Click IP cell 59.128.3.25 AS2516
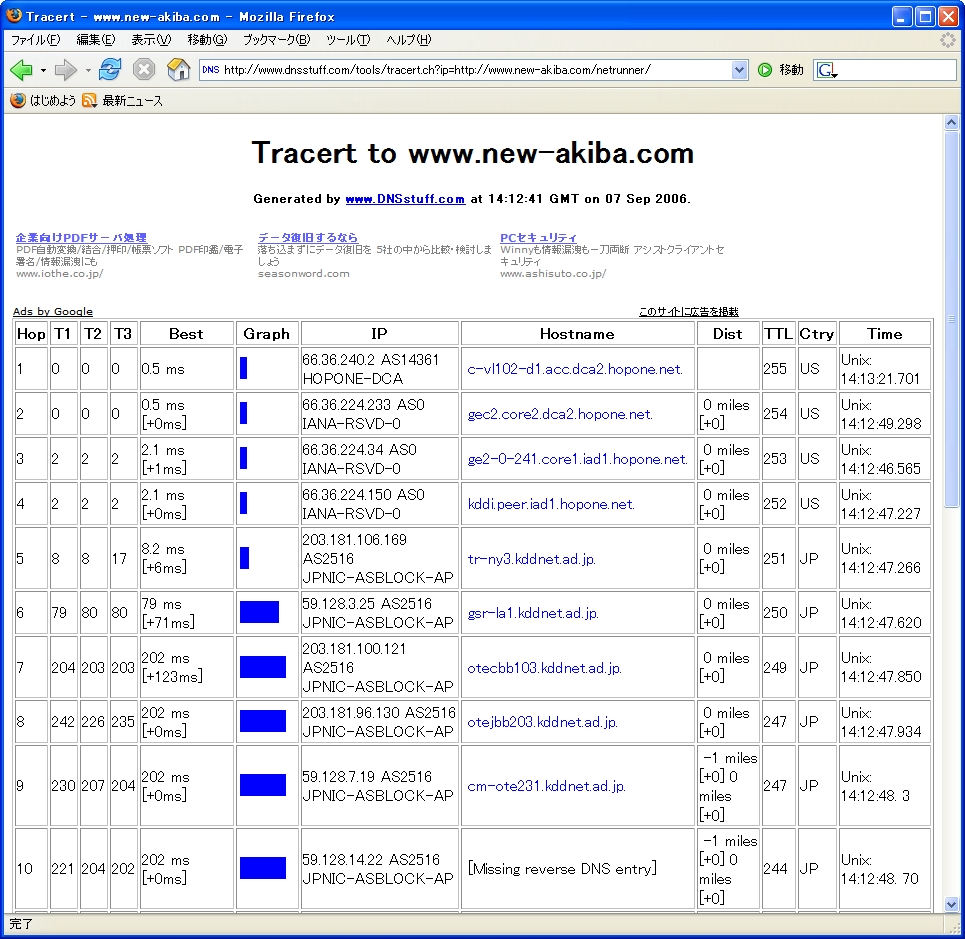The height and width of the screenshot is (939, 965). click(379, 613)
